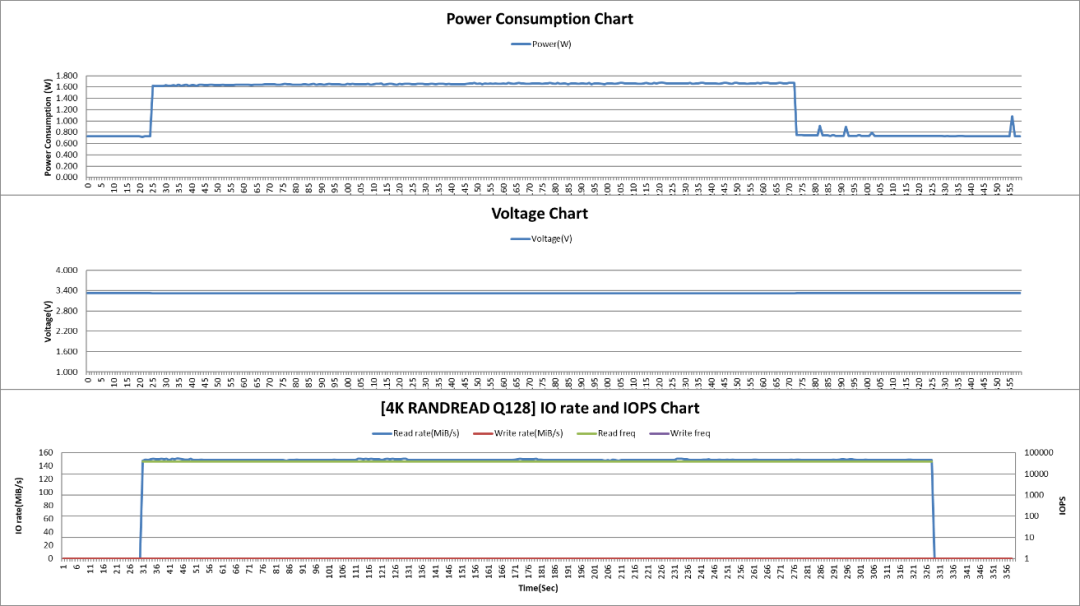This screenshot has width=1080, height=606.
Task: Click the 251 time axis label
Action: click(x=728, y=570)
